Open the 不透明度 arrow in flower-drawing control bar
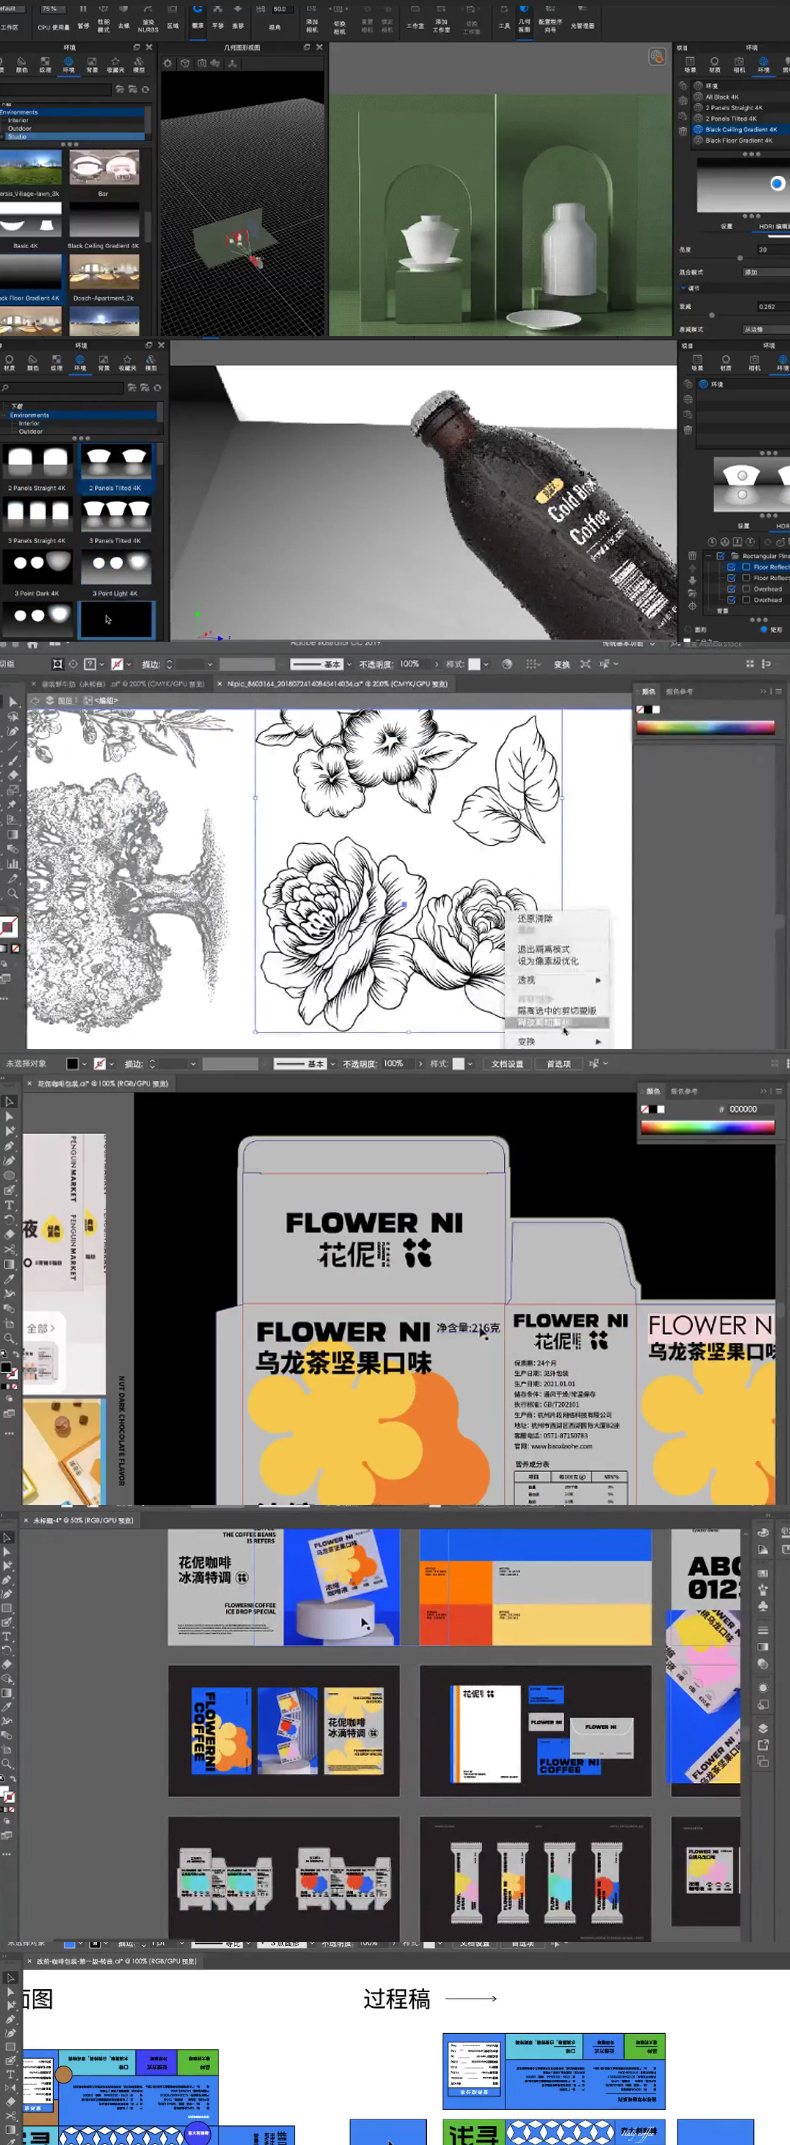 coord(436,664)
